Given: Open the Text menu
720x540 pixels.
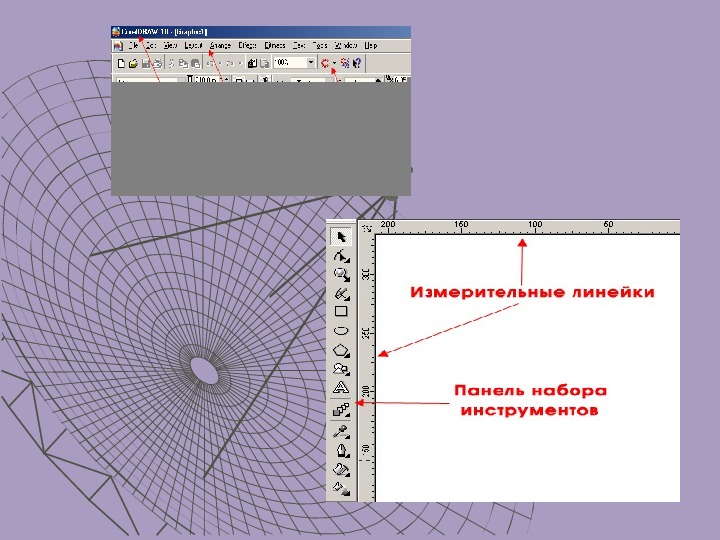Looking at the screenshot, I should coord(299,45).
